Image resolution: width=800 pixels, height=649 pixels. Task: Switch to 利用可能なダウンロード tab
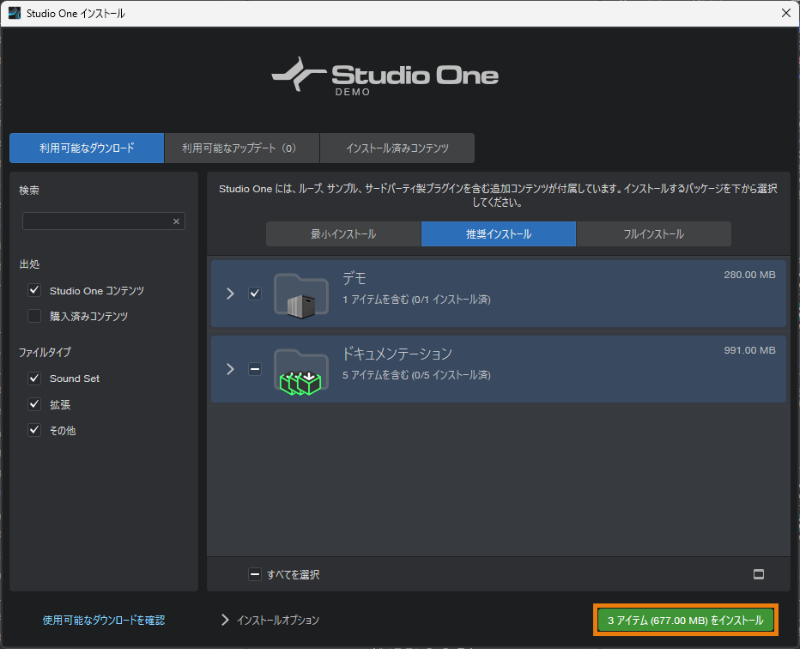[x=87, y=148]
